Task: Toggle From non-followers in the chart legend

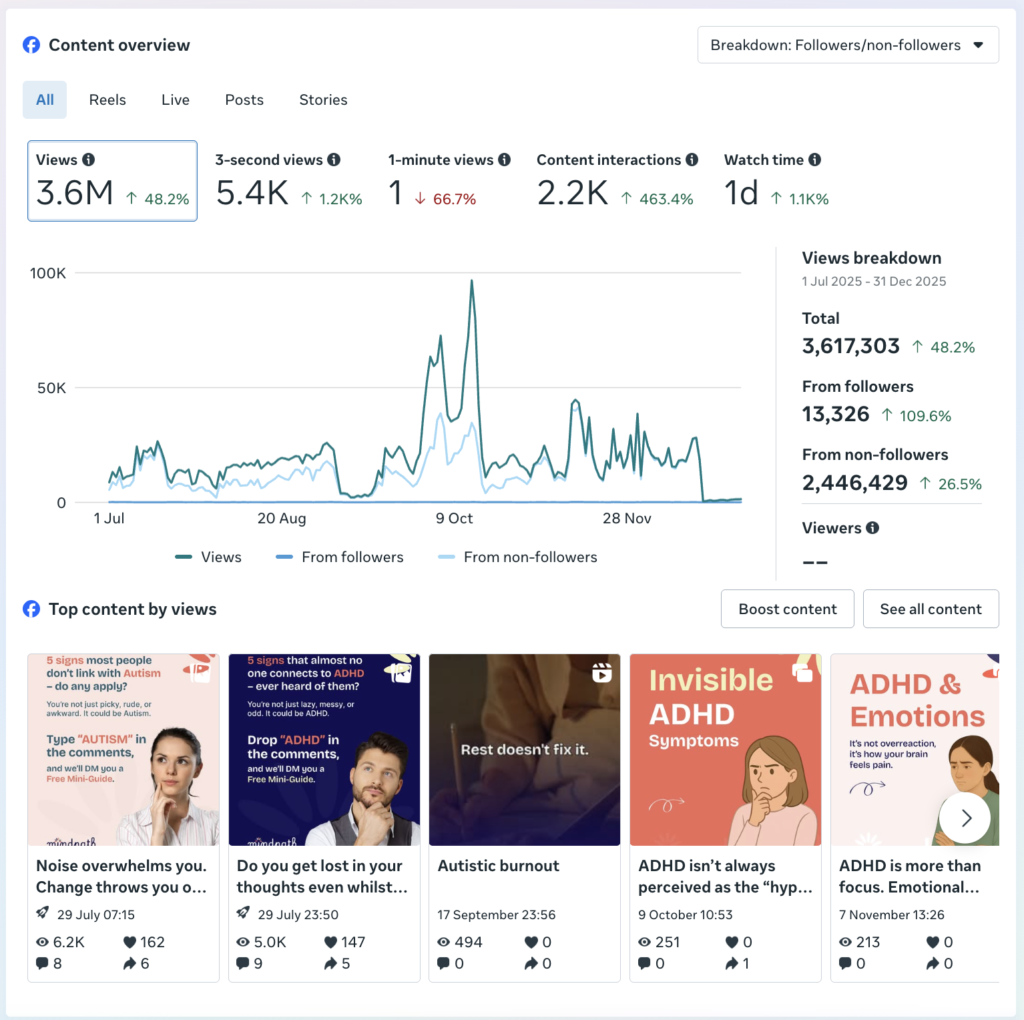Action: click(x=517, y=557)
